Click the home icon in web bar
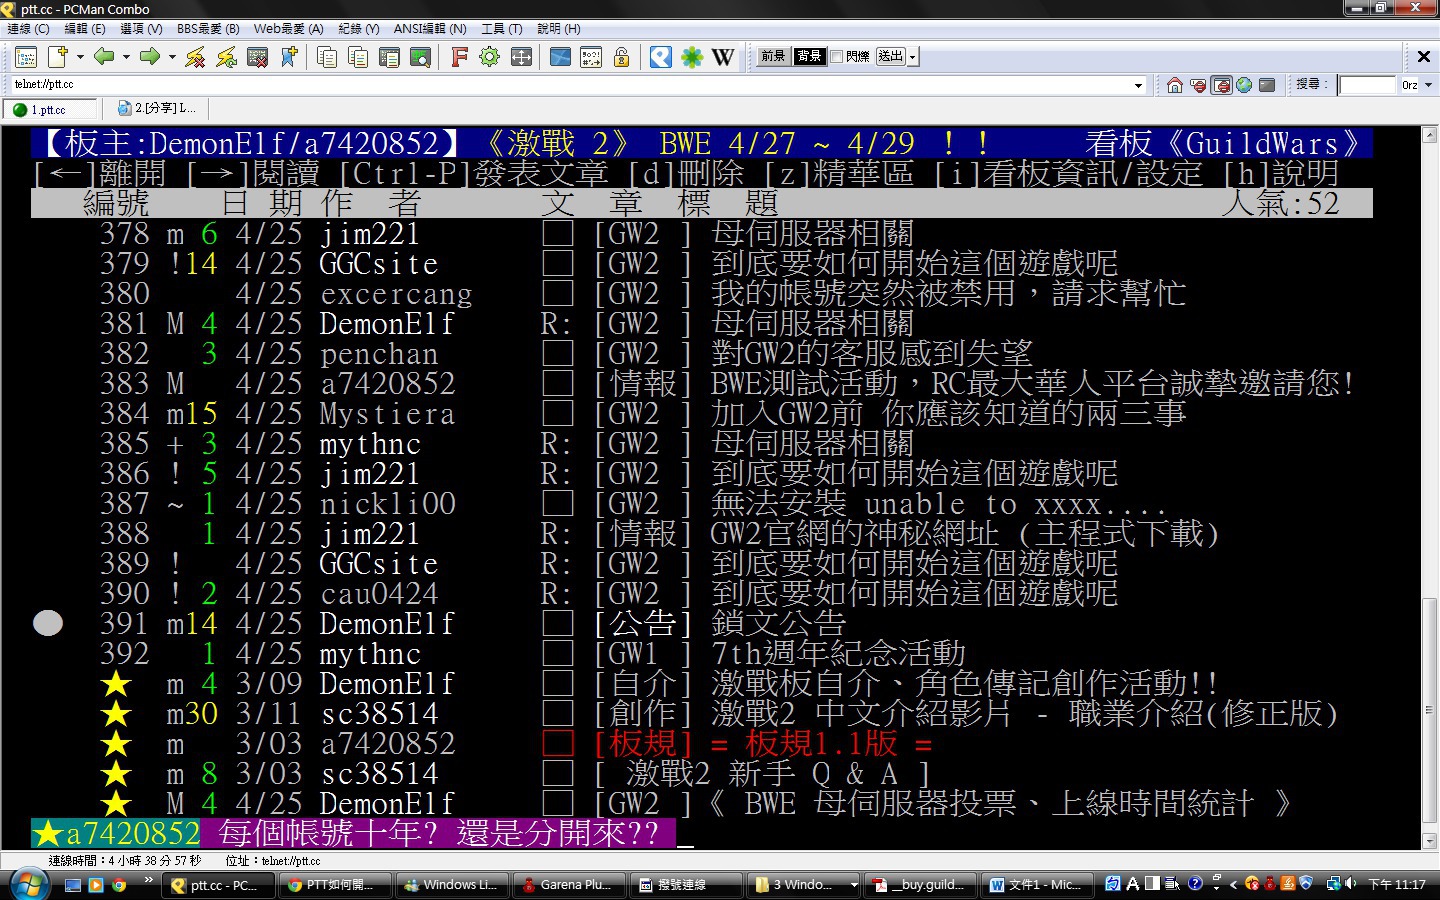The width and height of the screenshot is (1440, 900). (1175, 85)
